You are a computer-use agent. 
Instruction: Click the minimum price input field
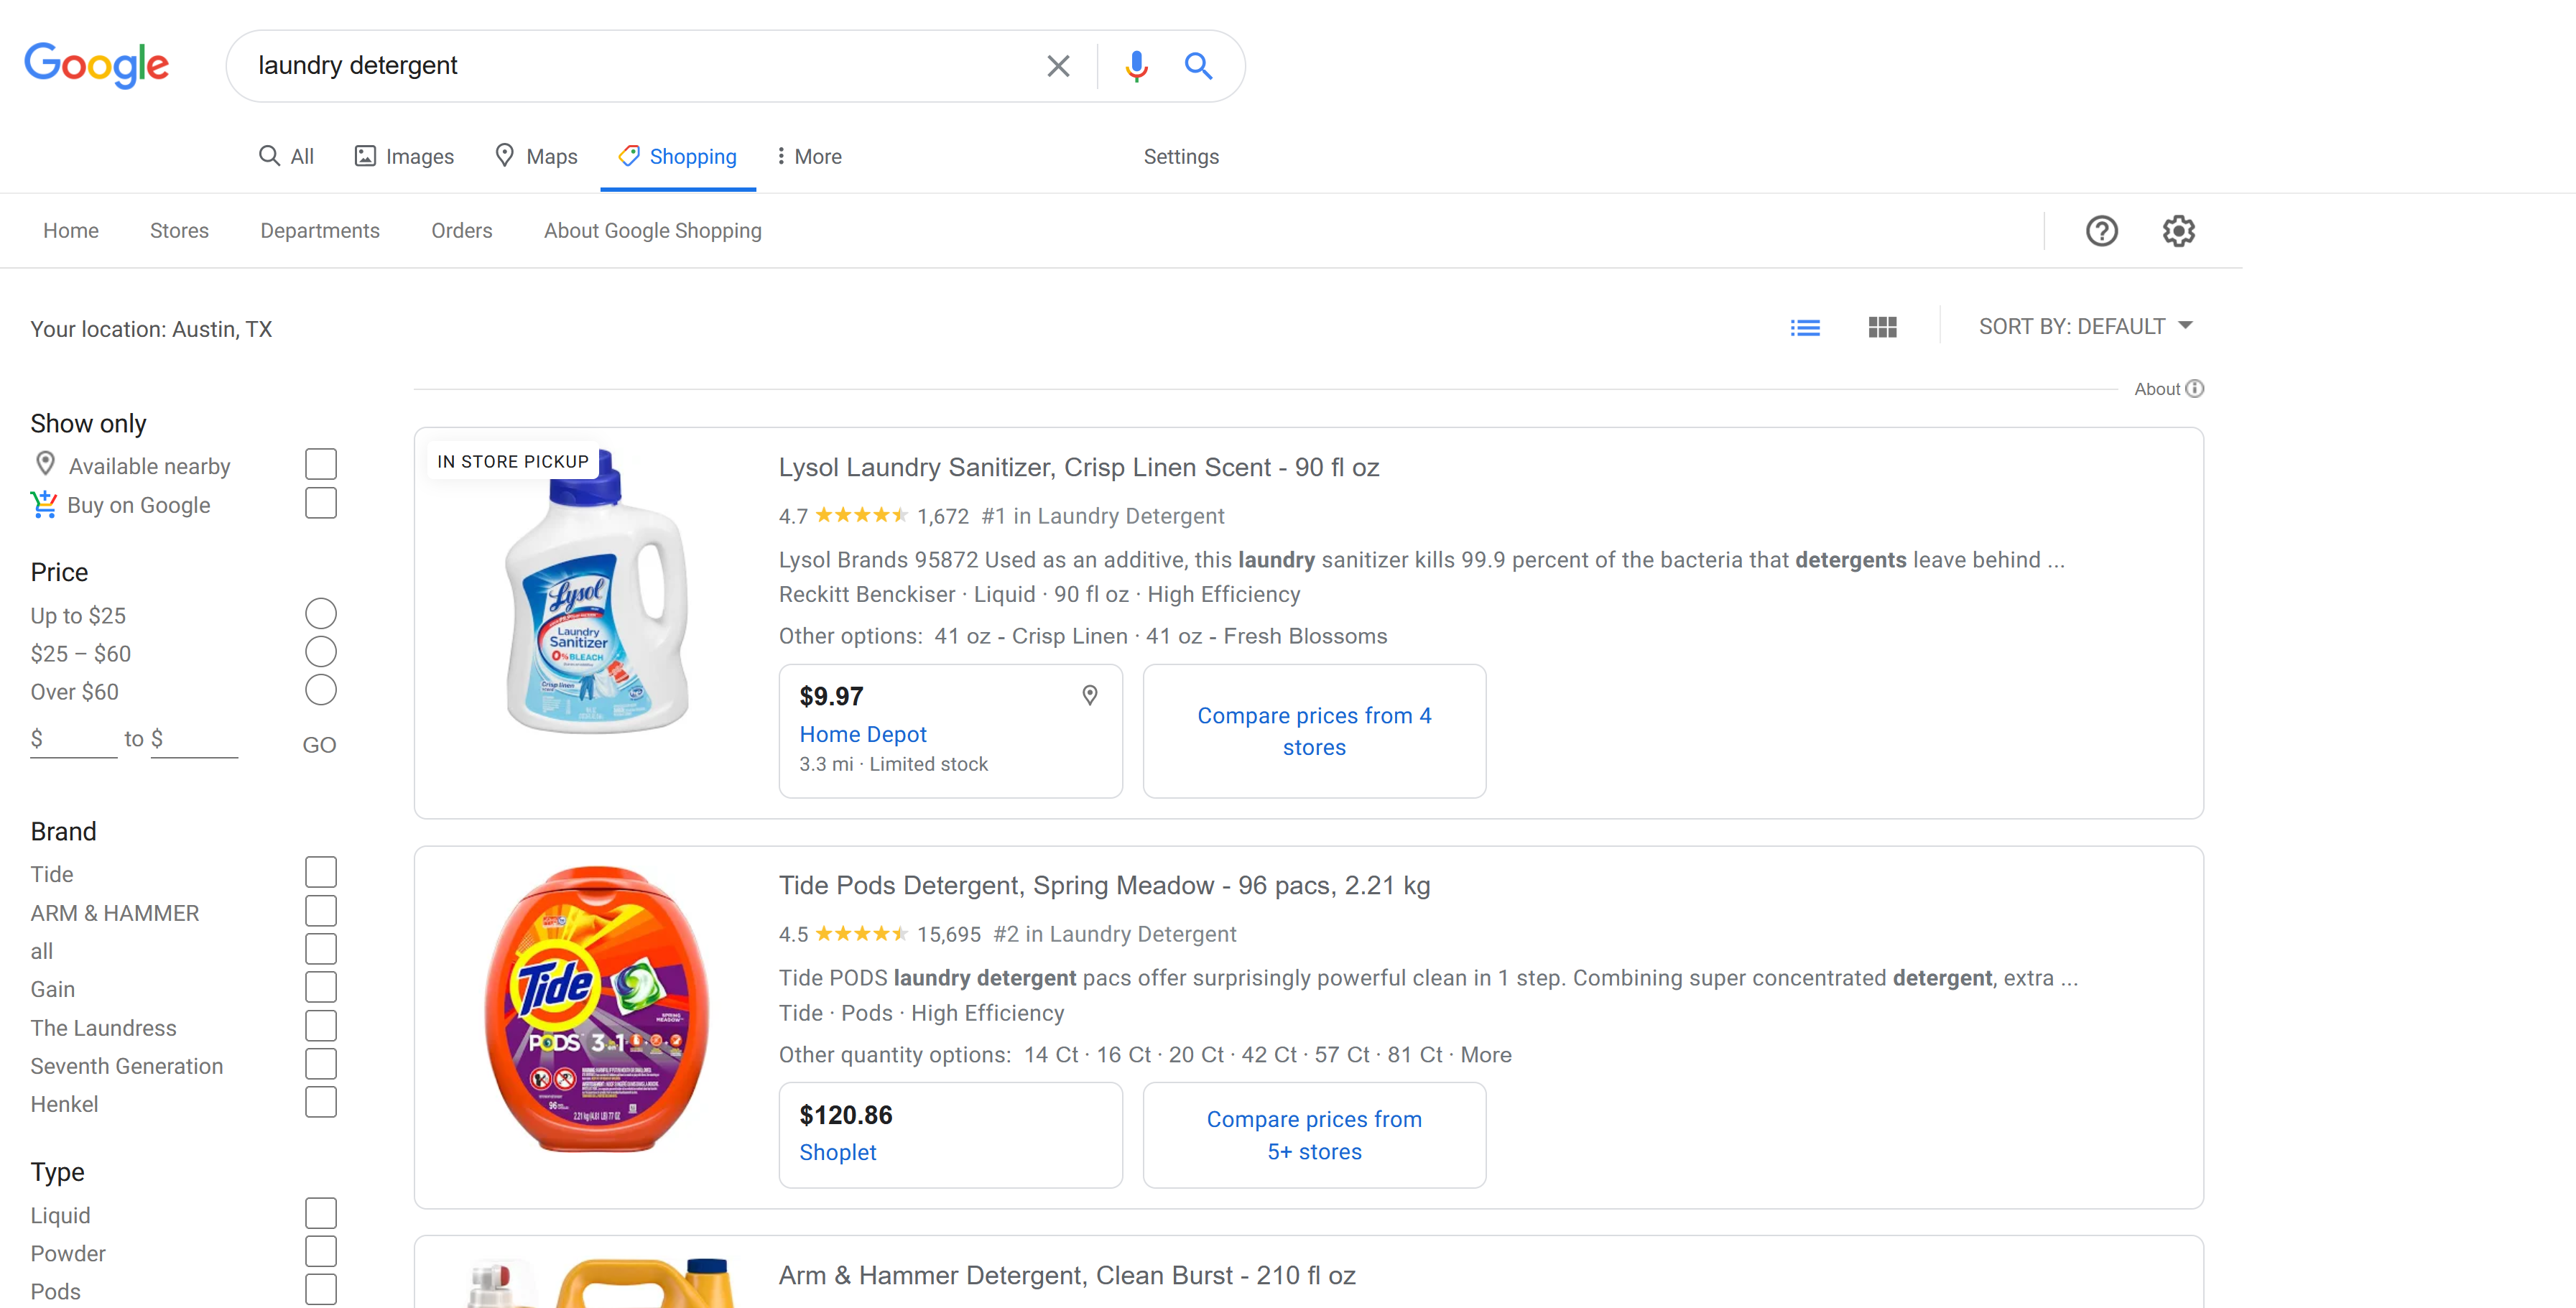click(78, 740)
